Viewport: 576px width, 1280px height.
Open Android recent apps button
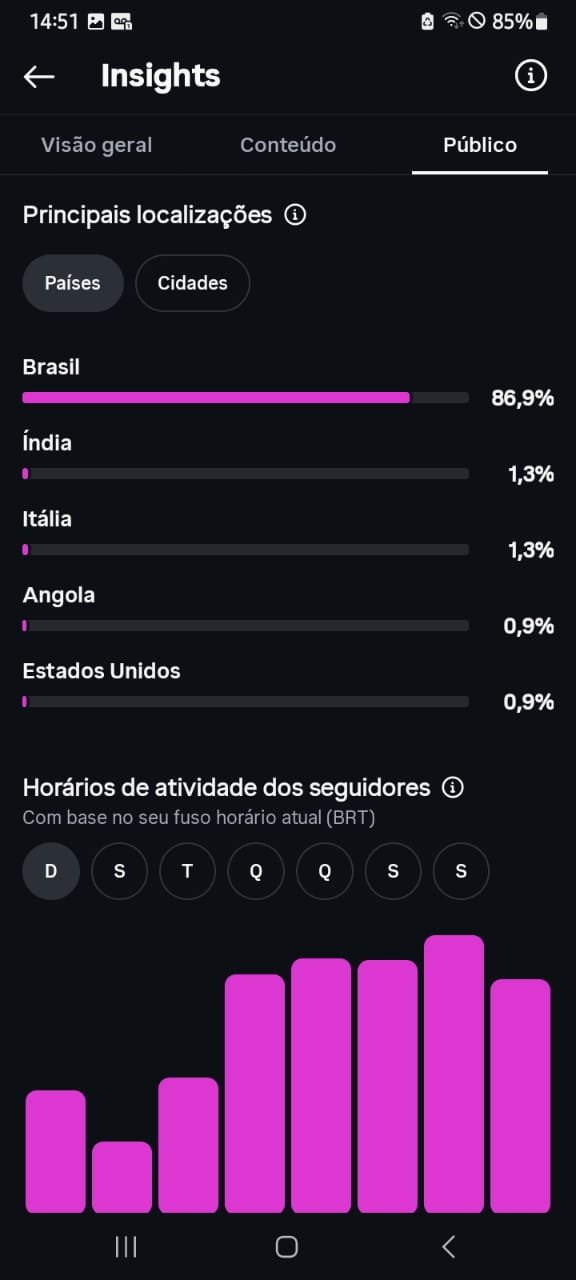pos(126,1246)
